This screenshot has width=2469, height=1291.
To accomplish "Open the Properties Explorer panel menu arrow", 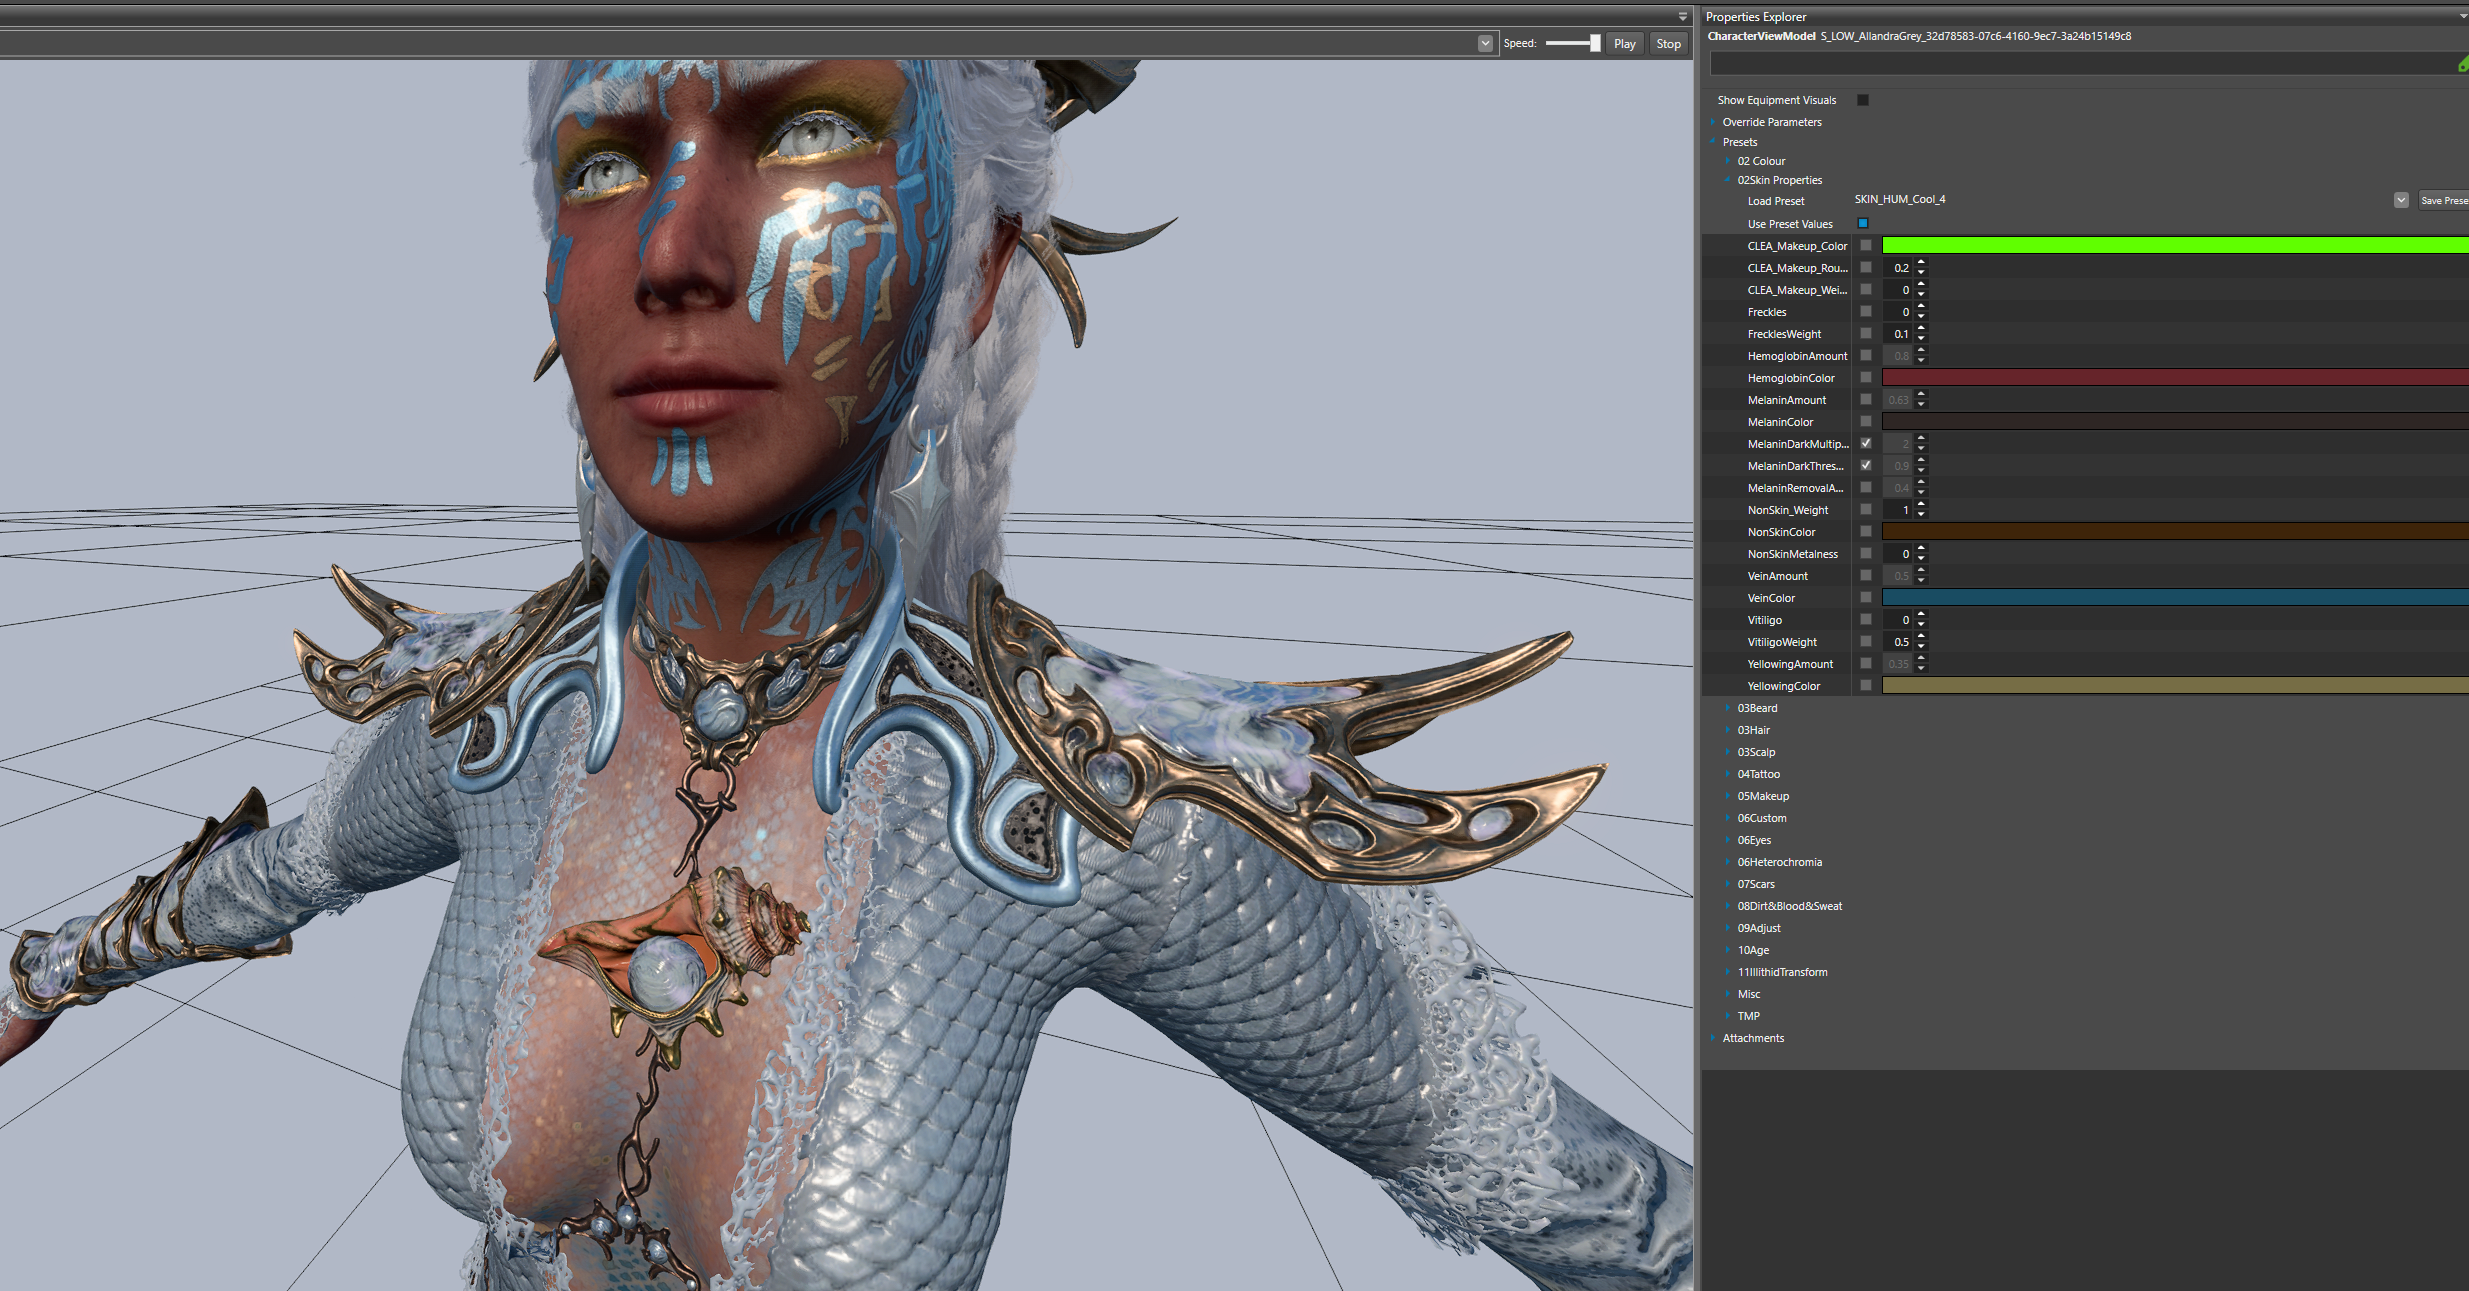I will 2463,16.
